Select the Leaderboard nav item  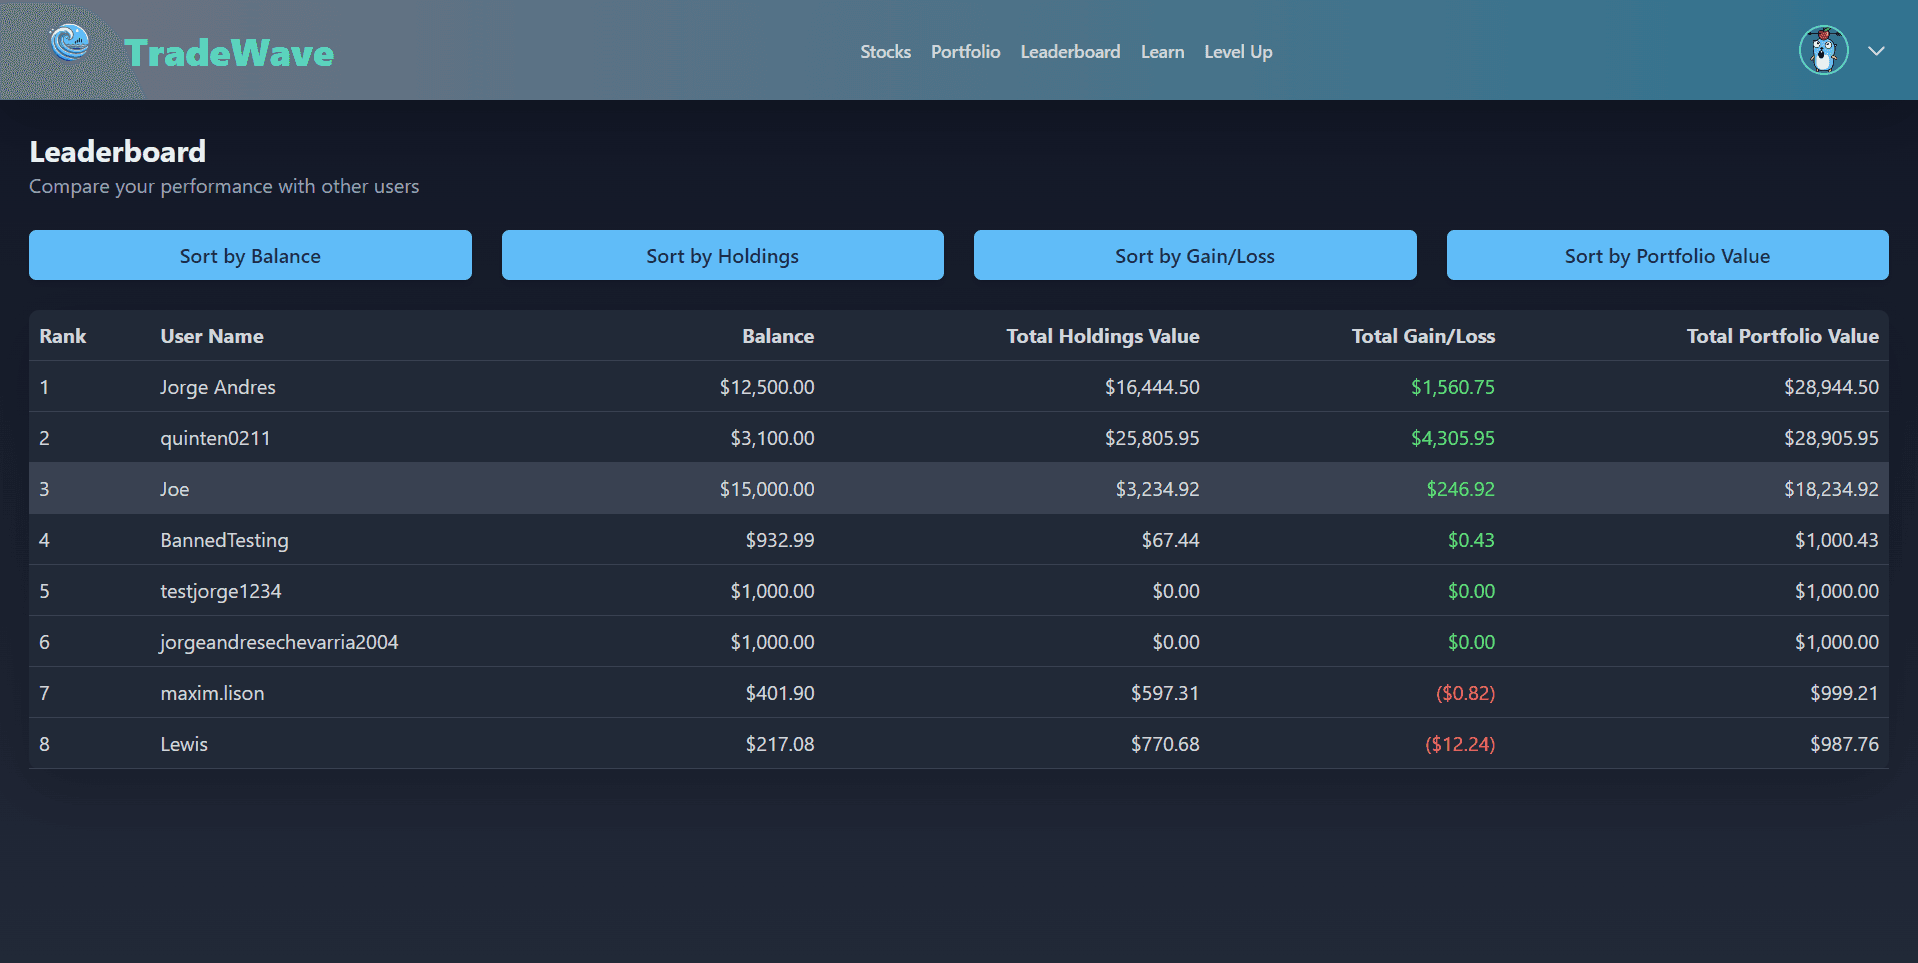coord(1070,51)
